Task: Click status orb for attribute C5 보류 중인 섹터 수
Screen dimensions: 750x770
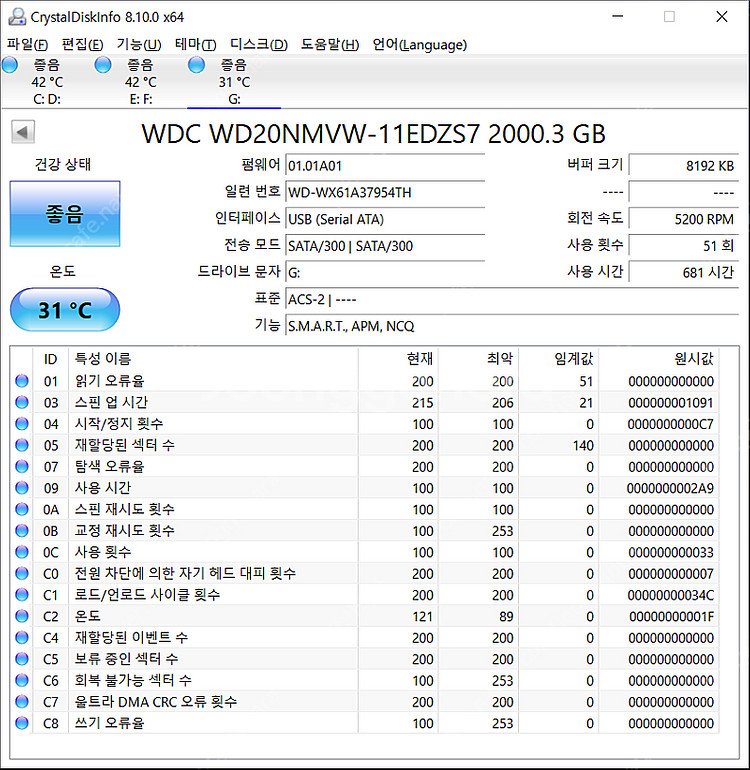Action: click(22, 659)
